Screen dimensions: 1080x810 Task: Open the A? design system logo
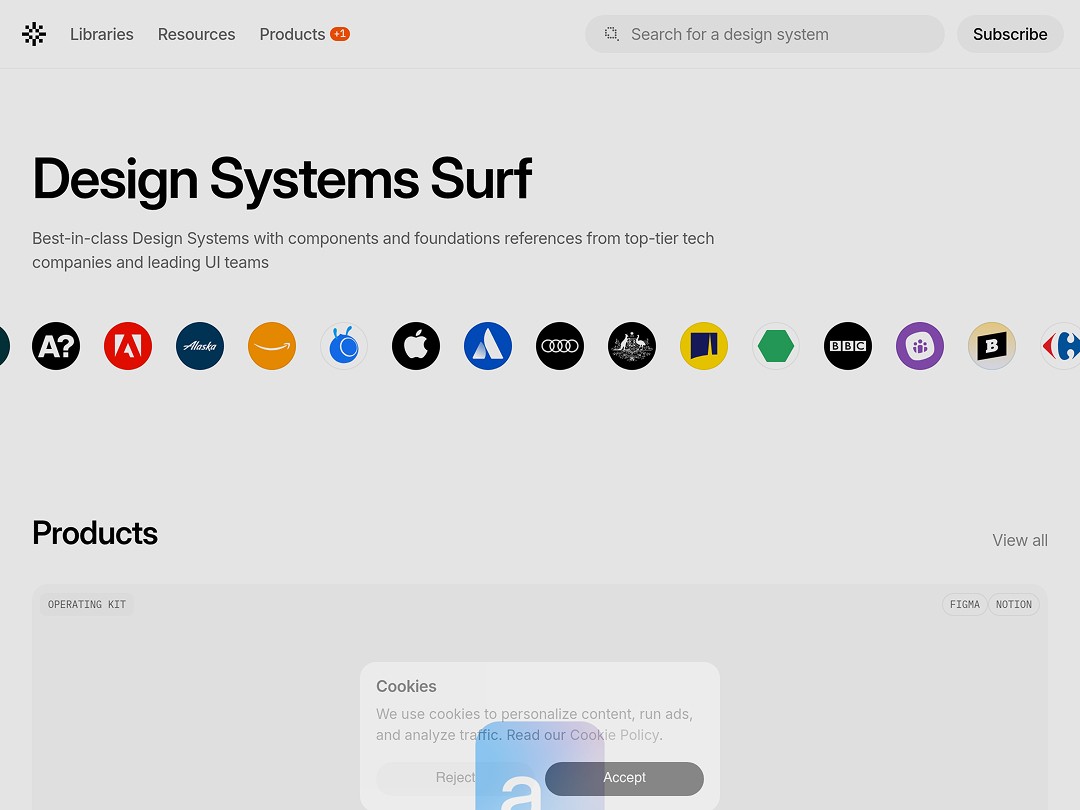click(56, 346)
